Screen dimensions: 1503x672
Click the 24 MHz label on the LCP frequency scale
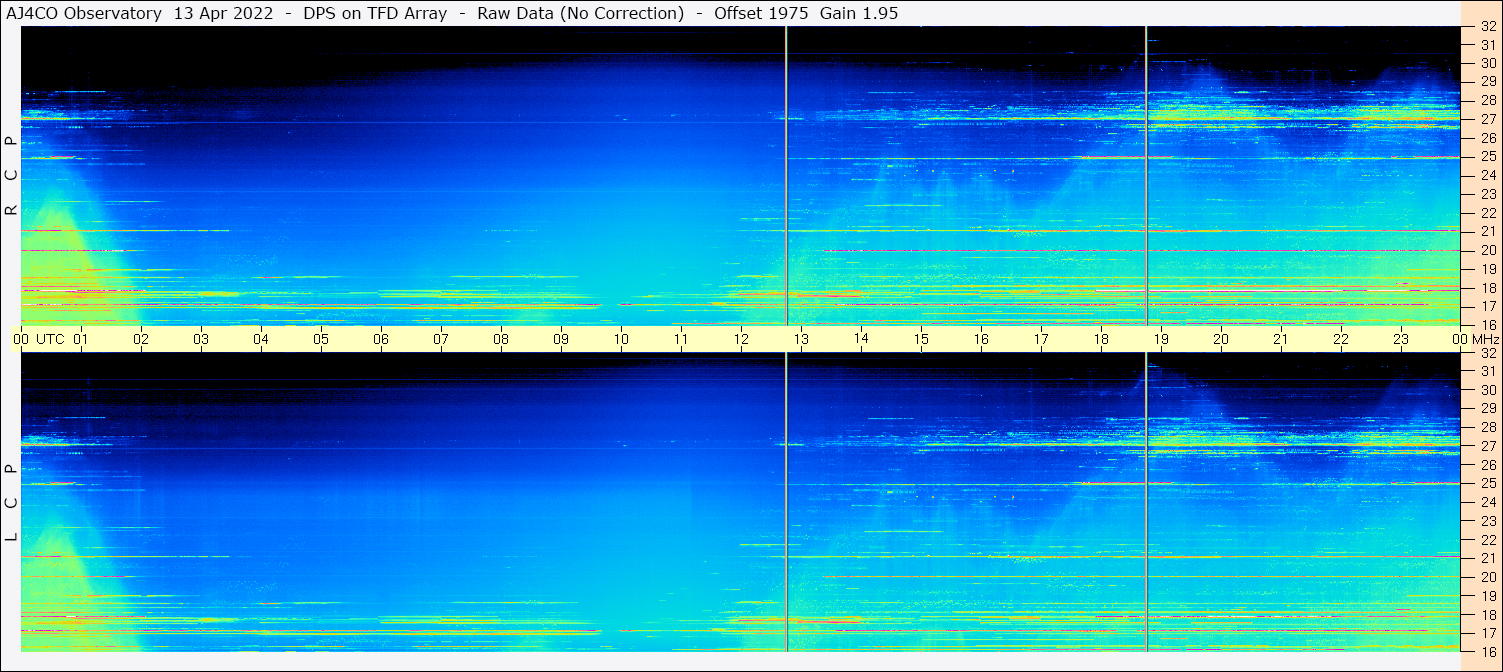tap(1488, 502)
